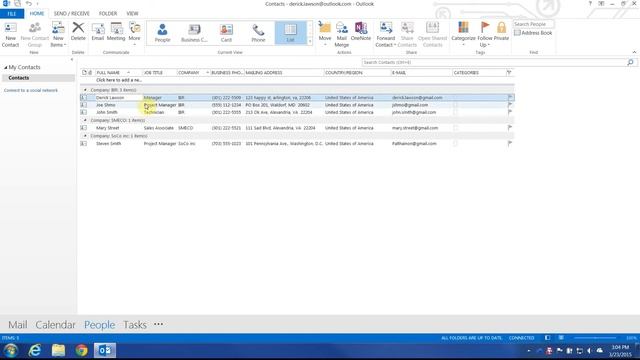Switch to the People view
This screenshot has height=360, width=640.
pos(162,33)
